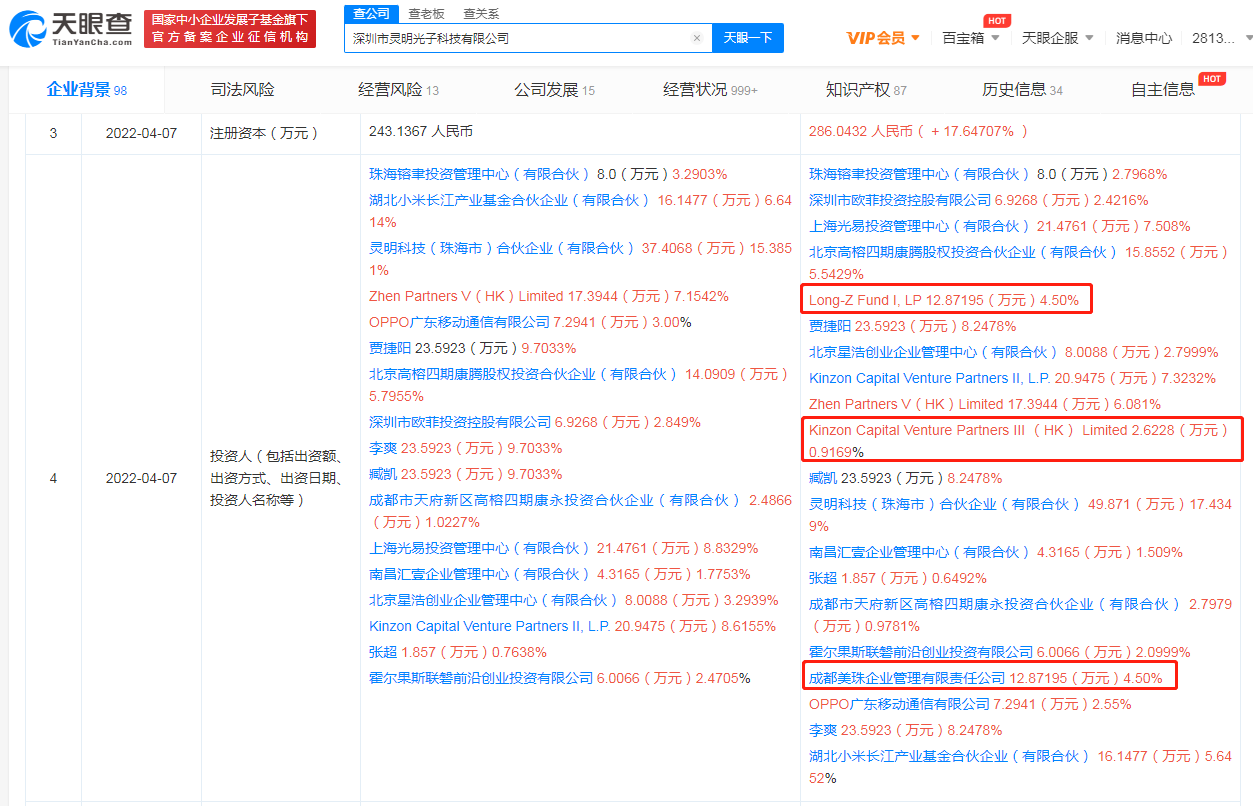
Task: Select the 企业背景 tab
Action: click(87, 90)
